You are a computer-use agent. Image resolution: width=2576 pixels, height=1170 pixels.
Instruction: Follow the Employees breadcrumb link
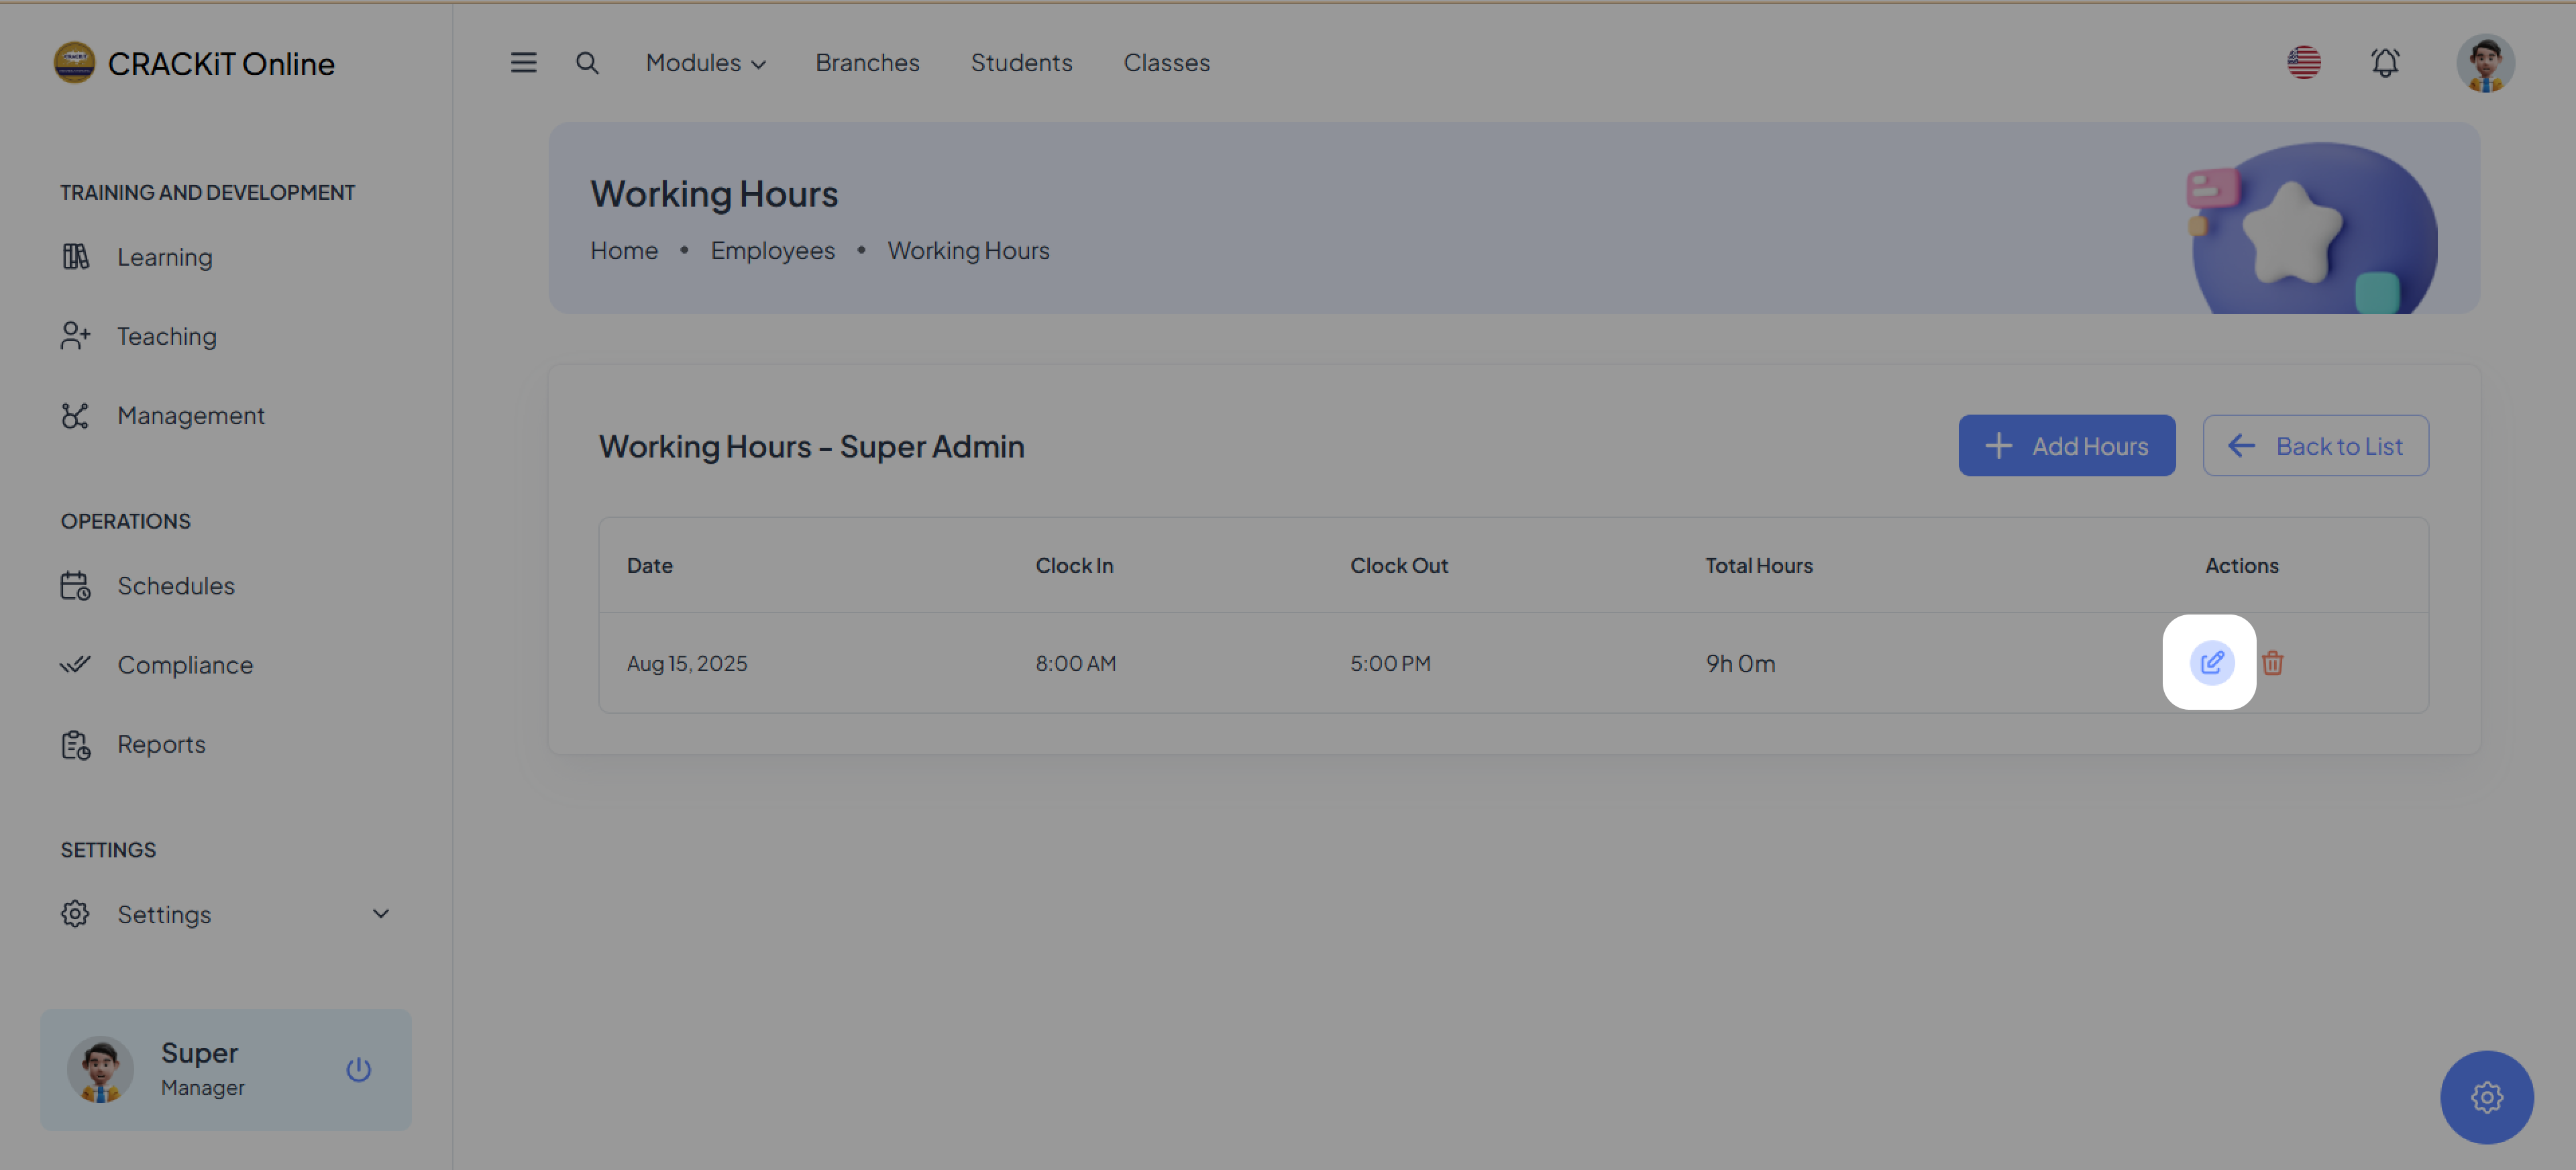click(x=772, y=250)
